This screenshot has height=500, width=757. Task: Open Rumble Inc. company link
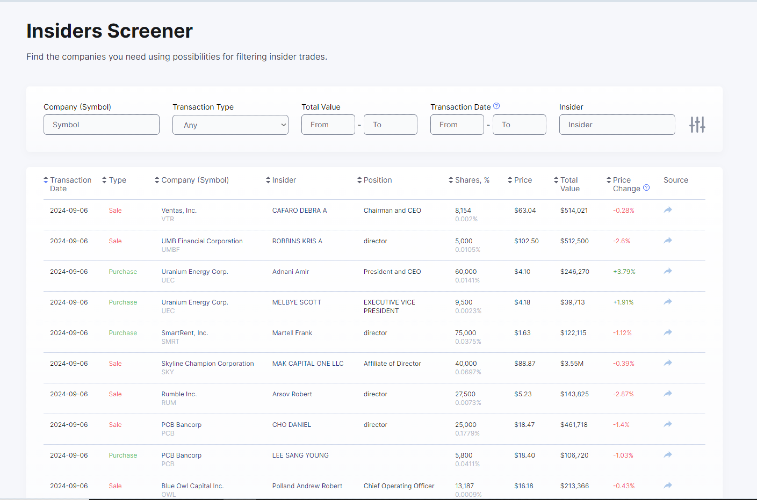tap(179, 394)
